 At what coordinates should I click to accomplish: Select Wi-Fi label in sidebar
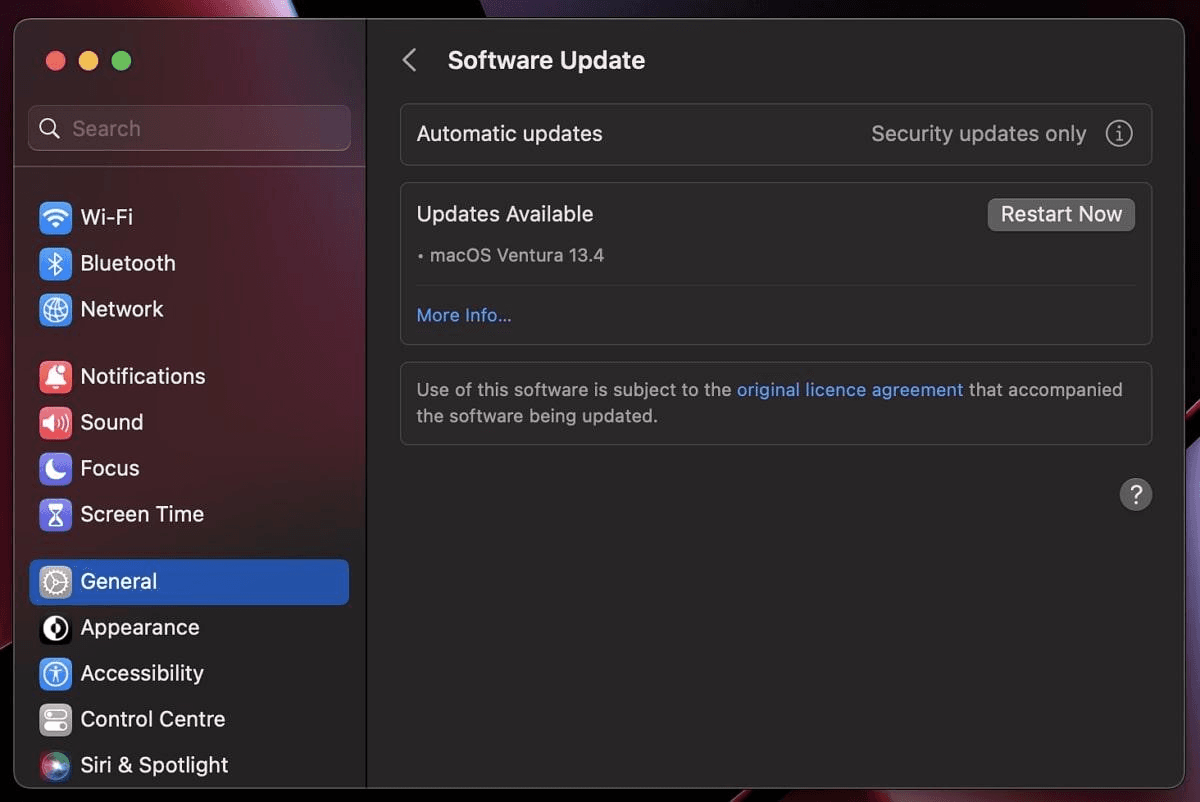point(106,217)
